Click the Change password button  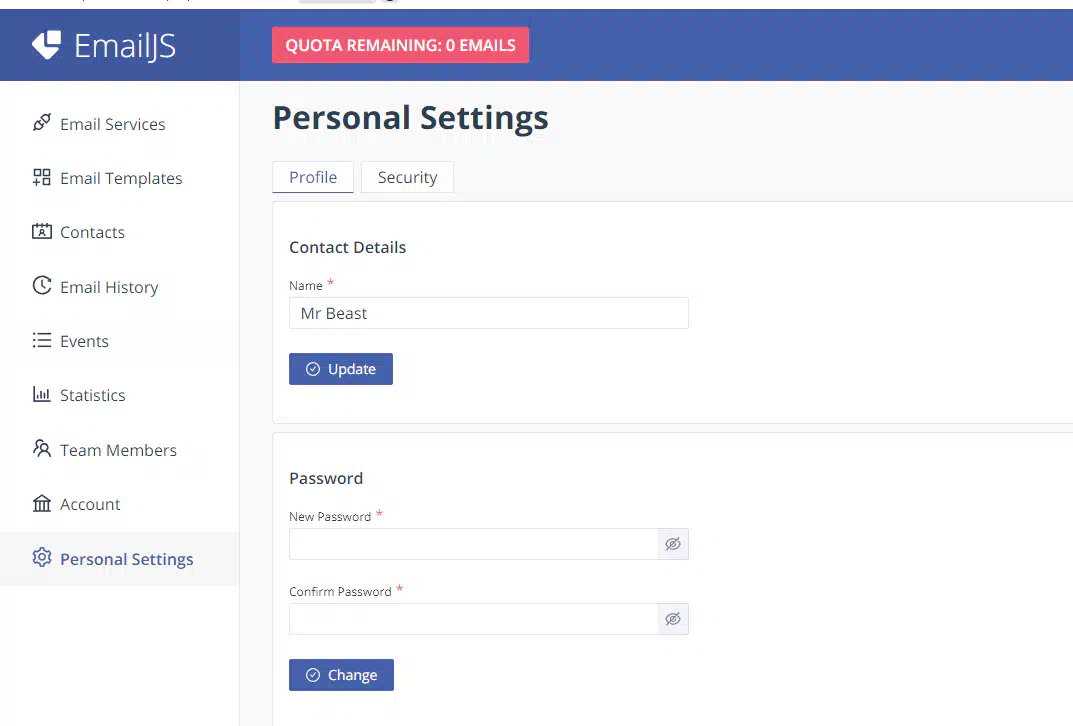point(341,675)
